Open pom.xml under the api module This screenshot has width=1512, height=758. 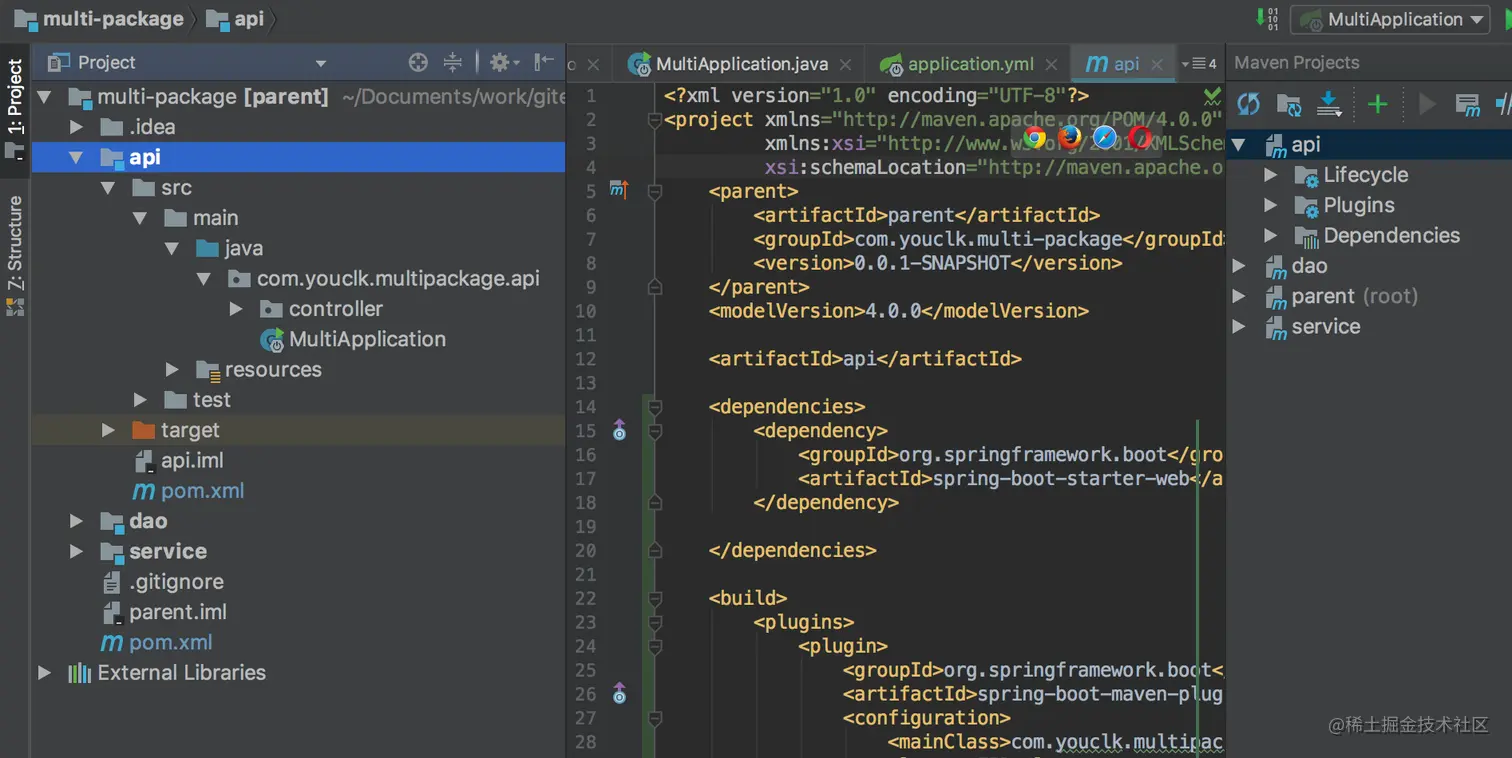tap(189, 491)
